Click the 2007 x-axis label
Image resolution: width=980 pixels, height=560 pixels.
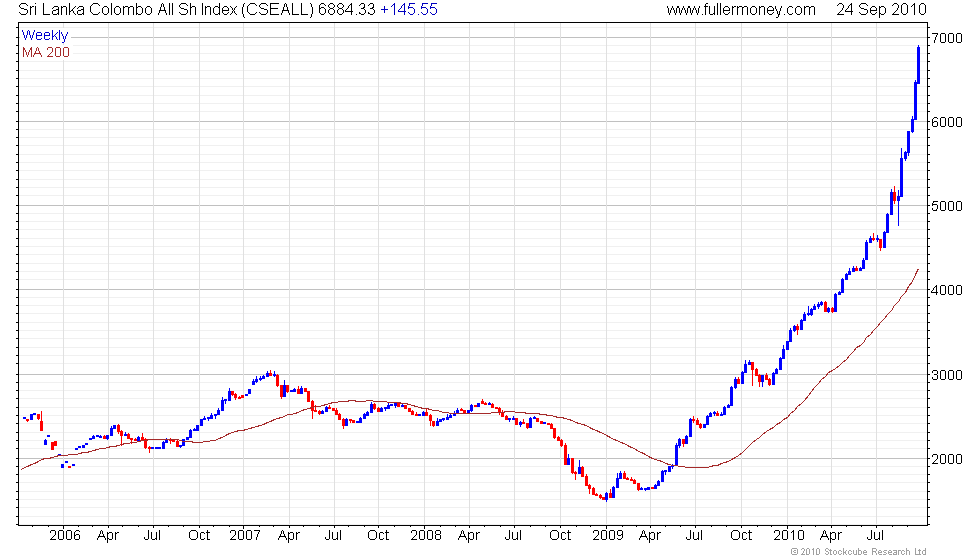244,535
